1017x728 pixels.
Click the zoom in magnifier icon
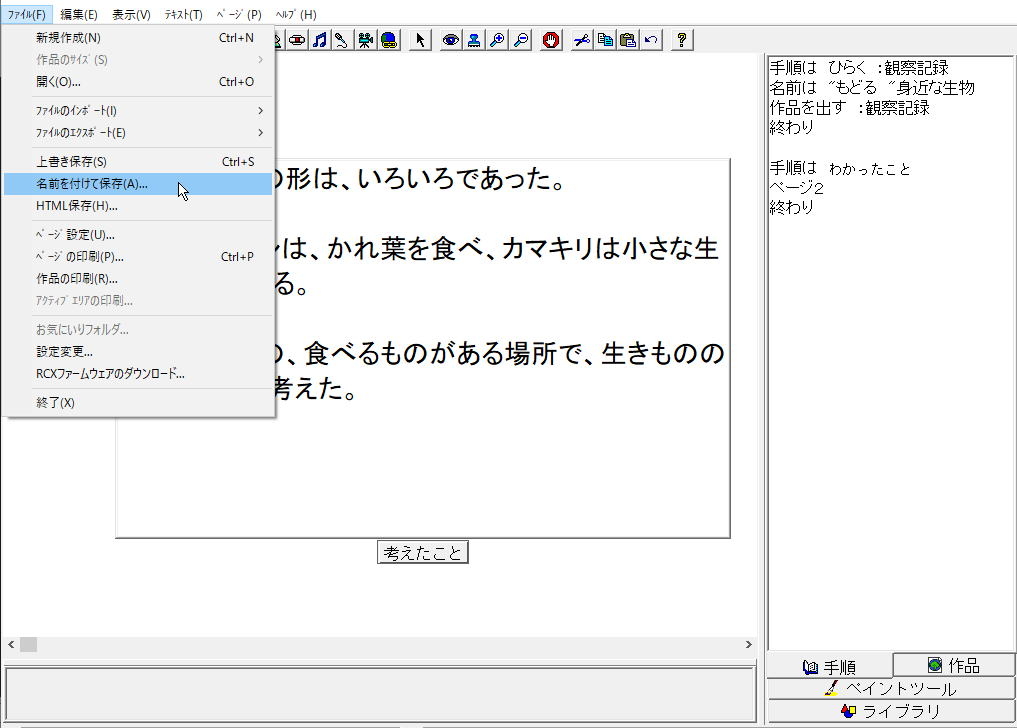tap(497, 40)
